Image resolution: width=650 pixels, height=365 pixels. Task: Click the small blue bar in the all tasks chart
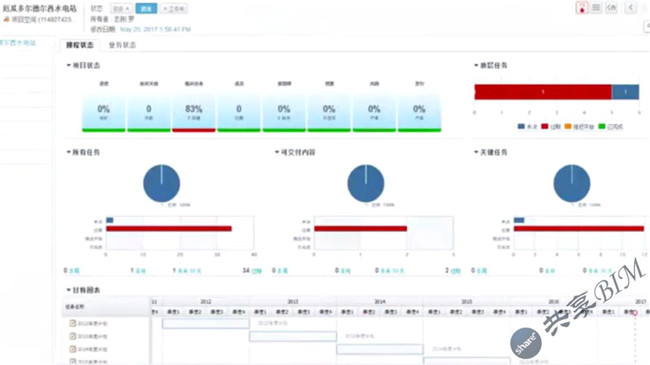(109, 220)
